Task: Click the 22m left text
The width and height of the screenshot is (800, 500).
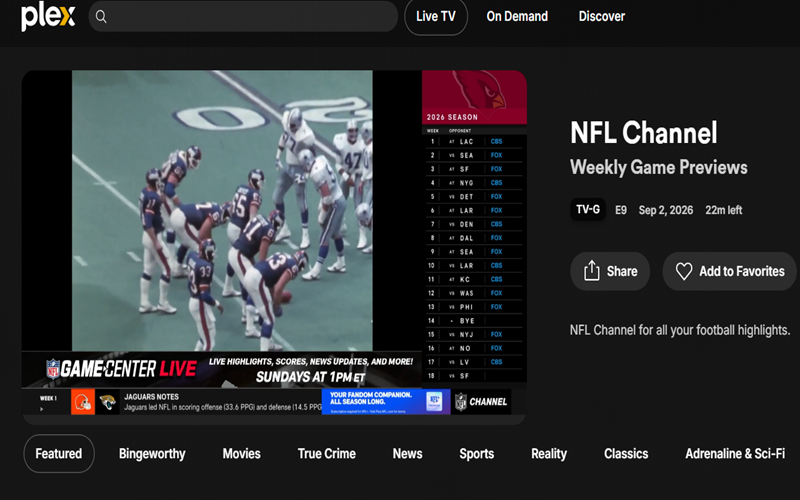Action: tap(723, 210)
